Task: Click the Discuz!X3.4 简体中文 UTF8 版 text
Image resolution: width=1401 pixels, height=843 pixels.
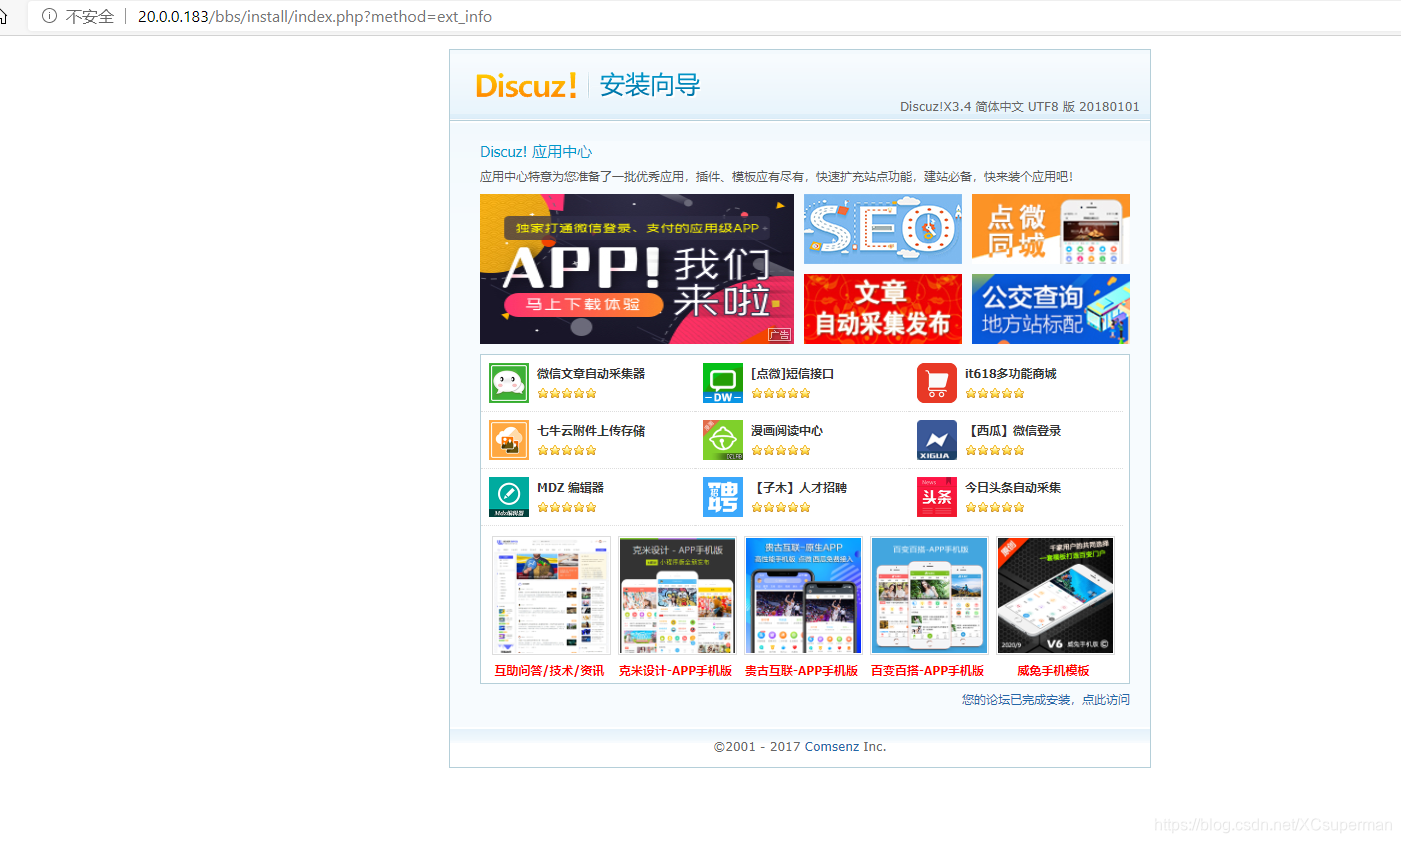Action: [x=1019, y=107]
